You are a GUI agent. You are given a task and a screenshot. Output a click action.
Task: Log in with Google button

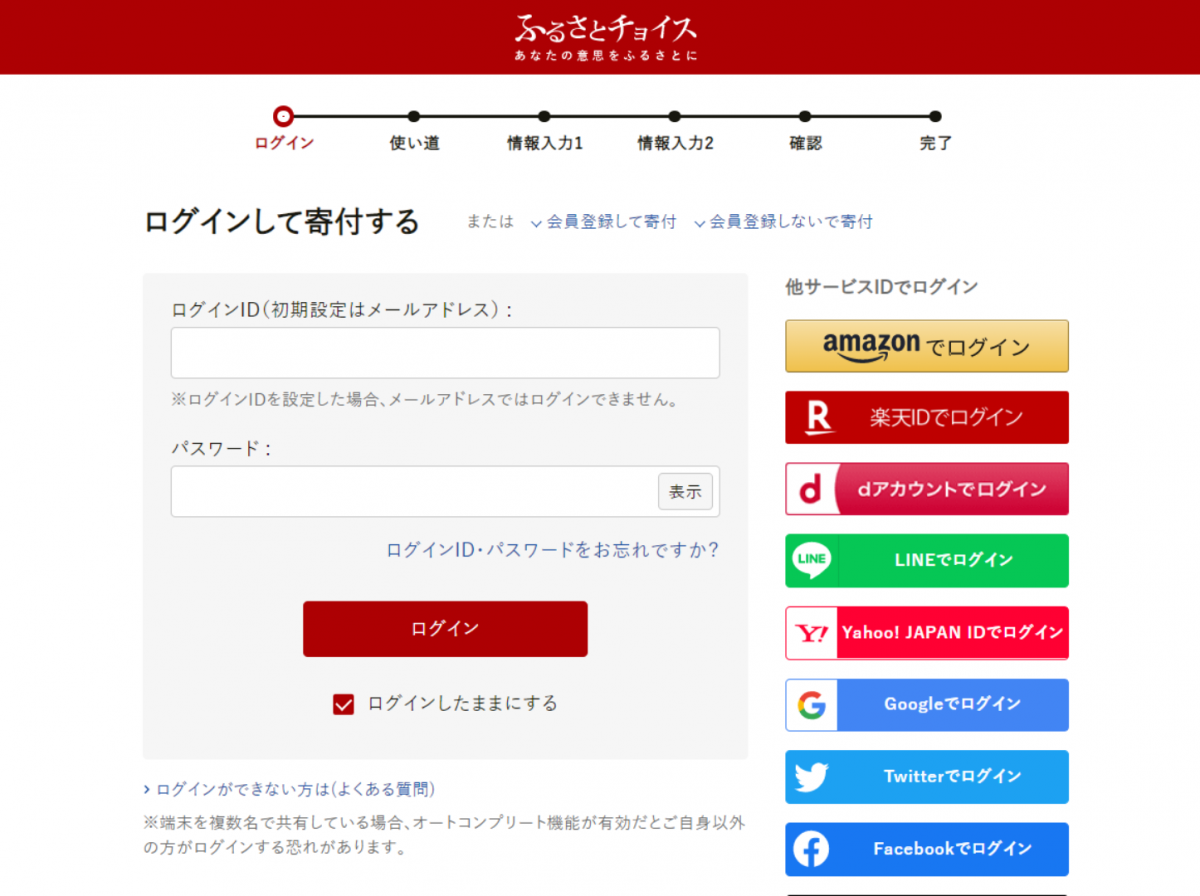tap(927, 705)
